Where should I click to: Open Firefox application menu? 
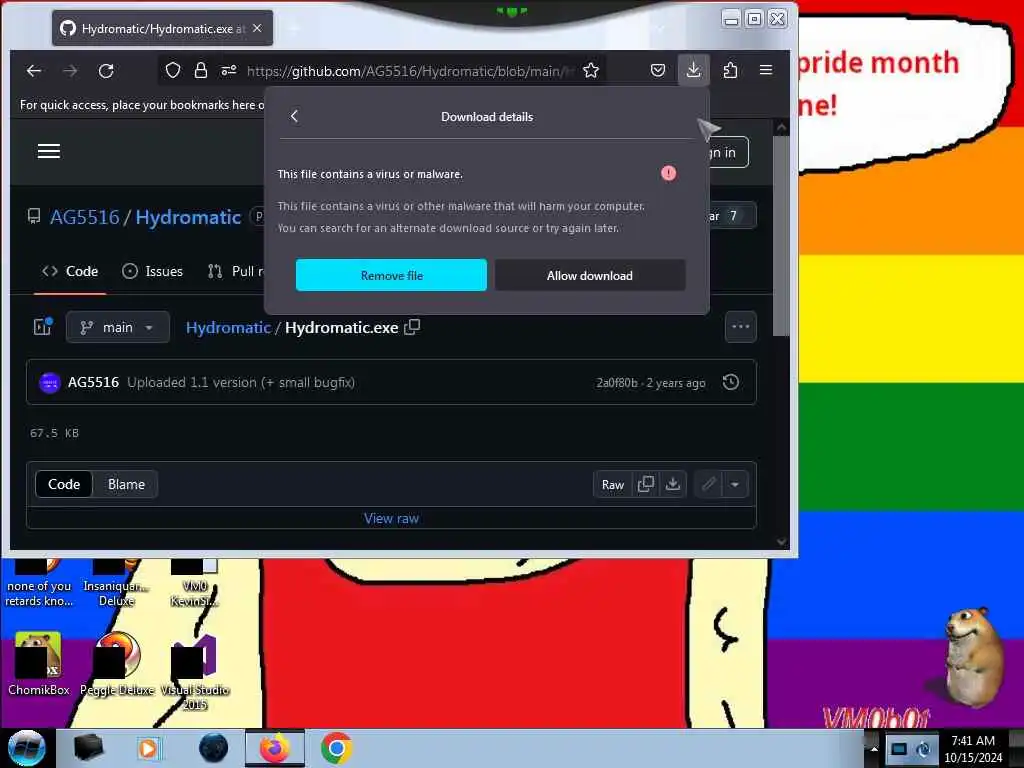tap(766, 70)
